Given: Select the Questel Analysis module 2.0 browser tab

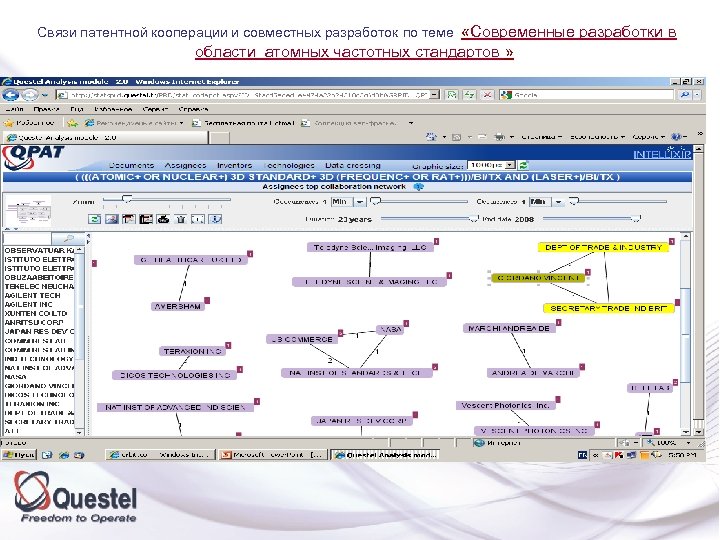Looking at the screenshot, I should click(x=106, y=137).
